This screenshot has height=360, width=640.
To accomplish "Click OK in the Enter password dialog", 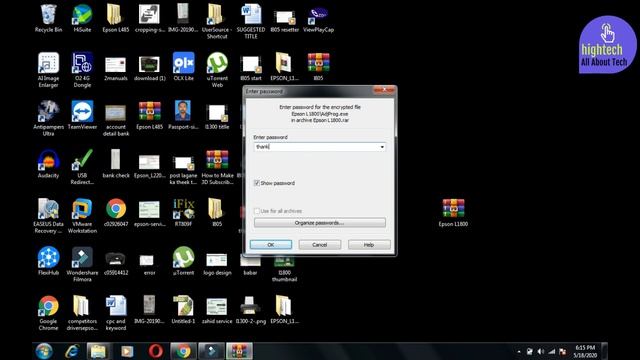I will [x=271, y=244].
